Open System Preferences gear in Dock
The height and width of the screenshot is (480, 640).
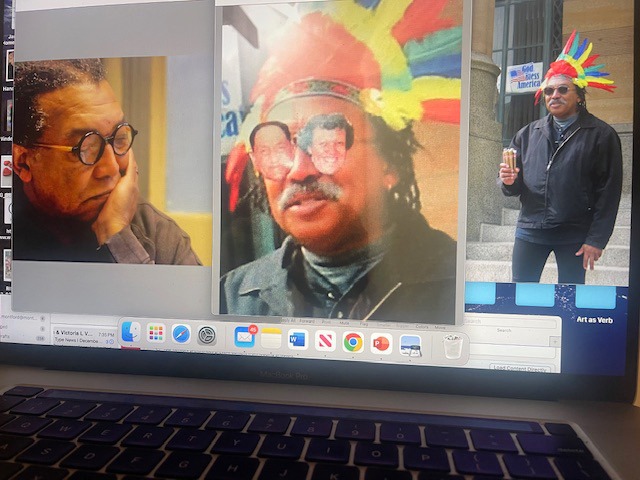(x=207, y=336)
